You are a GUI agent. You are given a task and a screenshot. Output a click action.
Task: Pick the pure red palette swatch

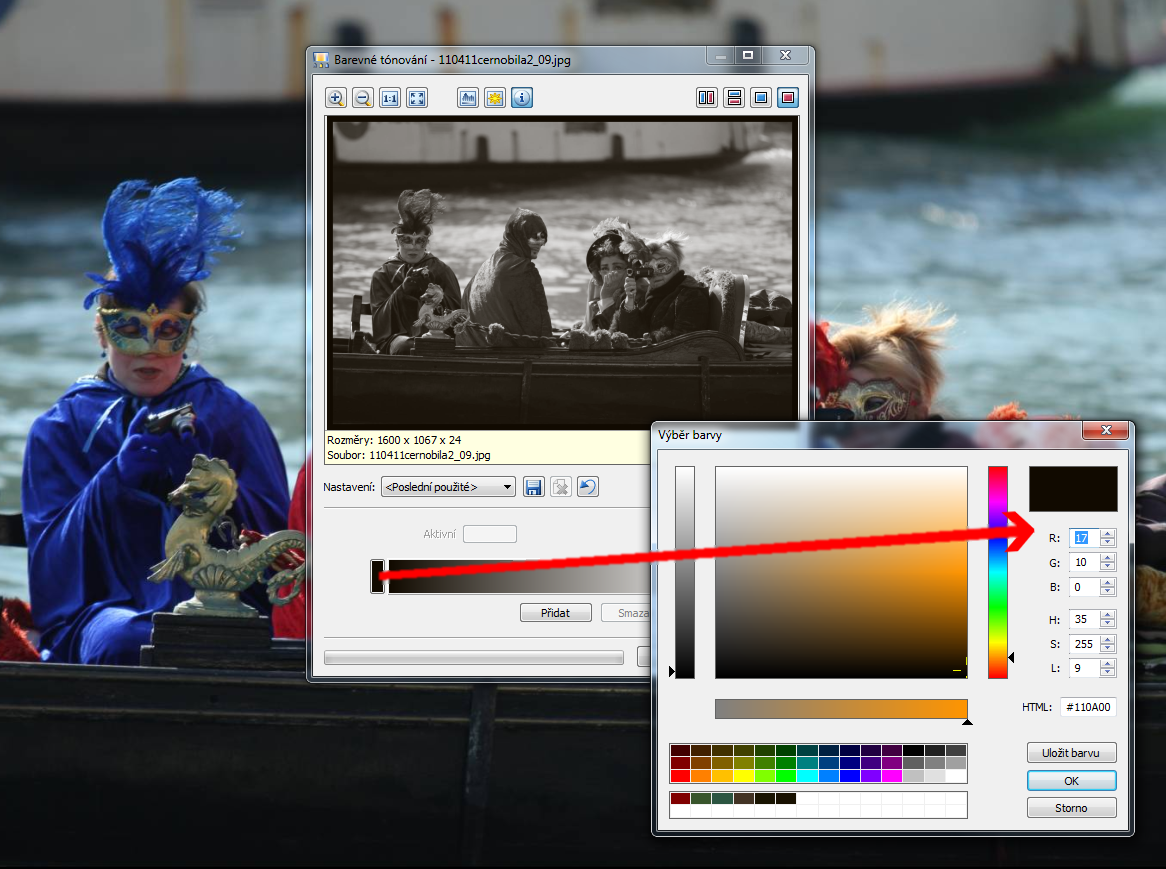[x=680, y=775]
